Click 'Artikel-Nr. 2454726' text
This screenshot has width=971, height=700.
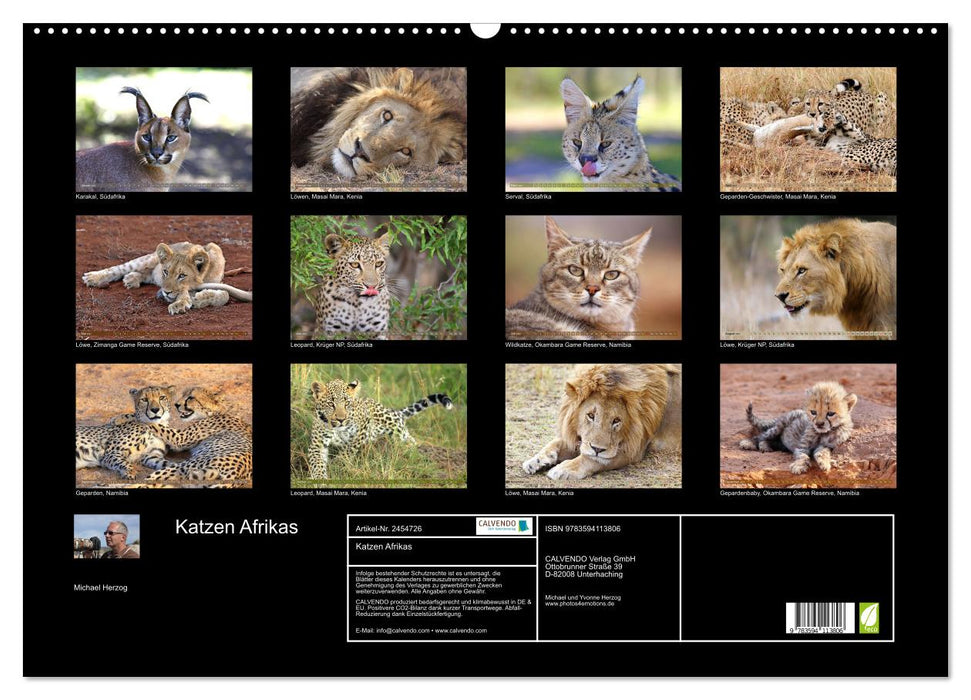coord(389,528)
